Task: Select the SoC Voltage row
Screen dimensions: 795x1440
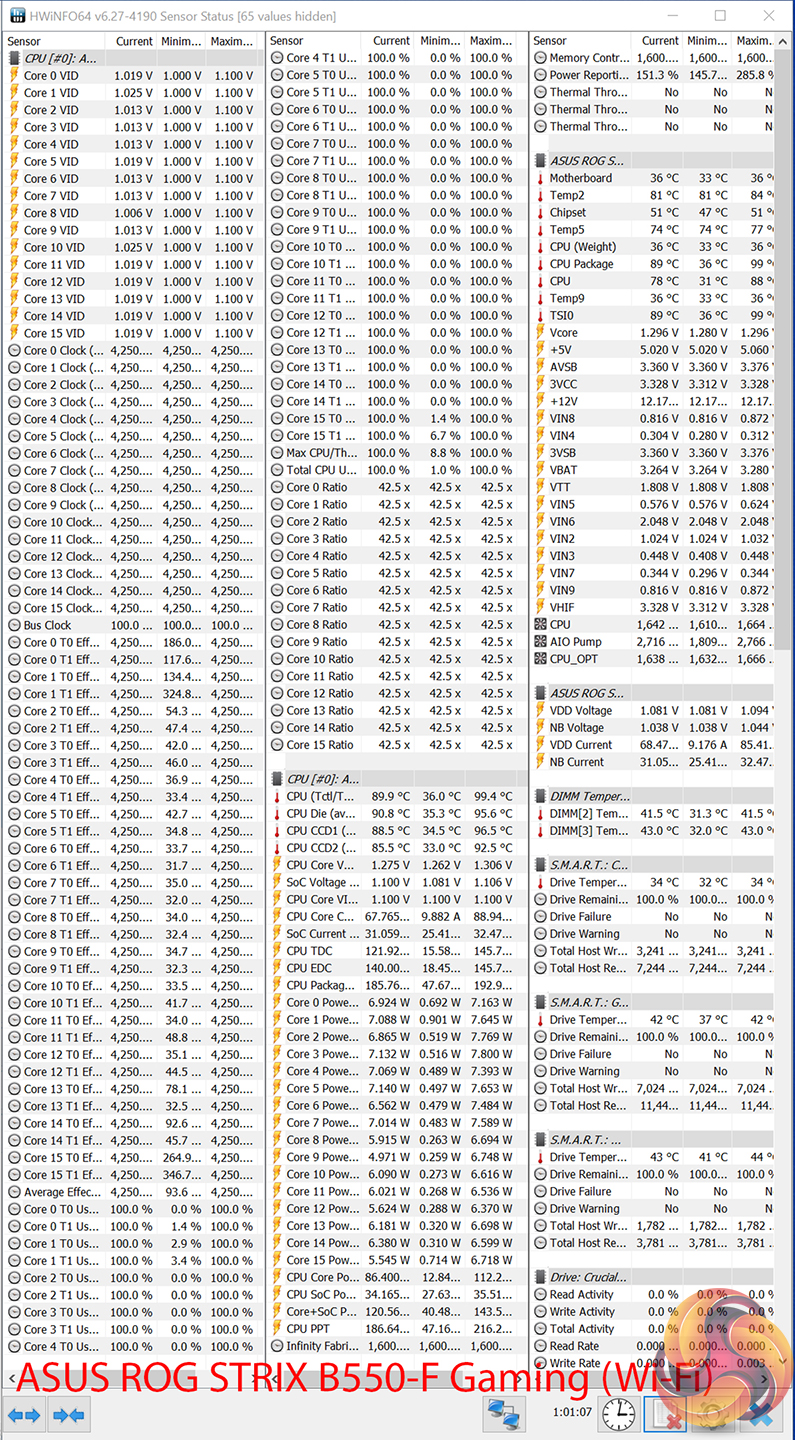Action: pyautogui.click(x=396, y=882)
